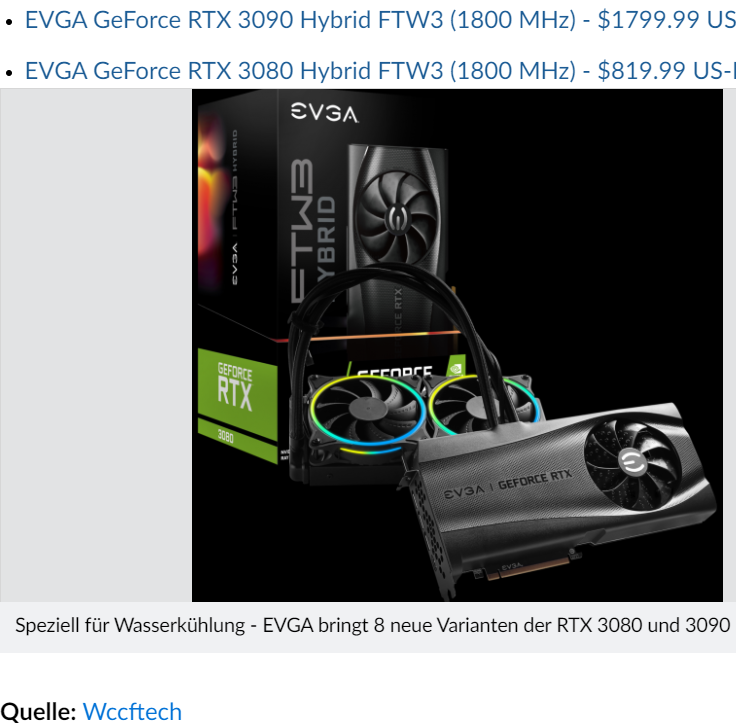Open the EVGA RTX 3080 Hybrid FTW3 link
The height and width of the screenshot is (723, 736).
(x=380, y=71)
